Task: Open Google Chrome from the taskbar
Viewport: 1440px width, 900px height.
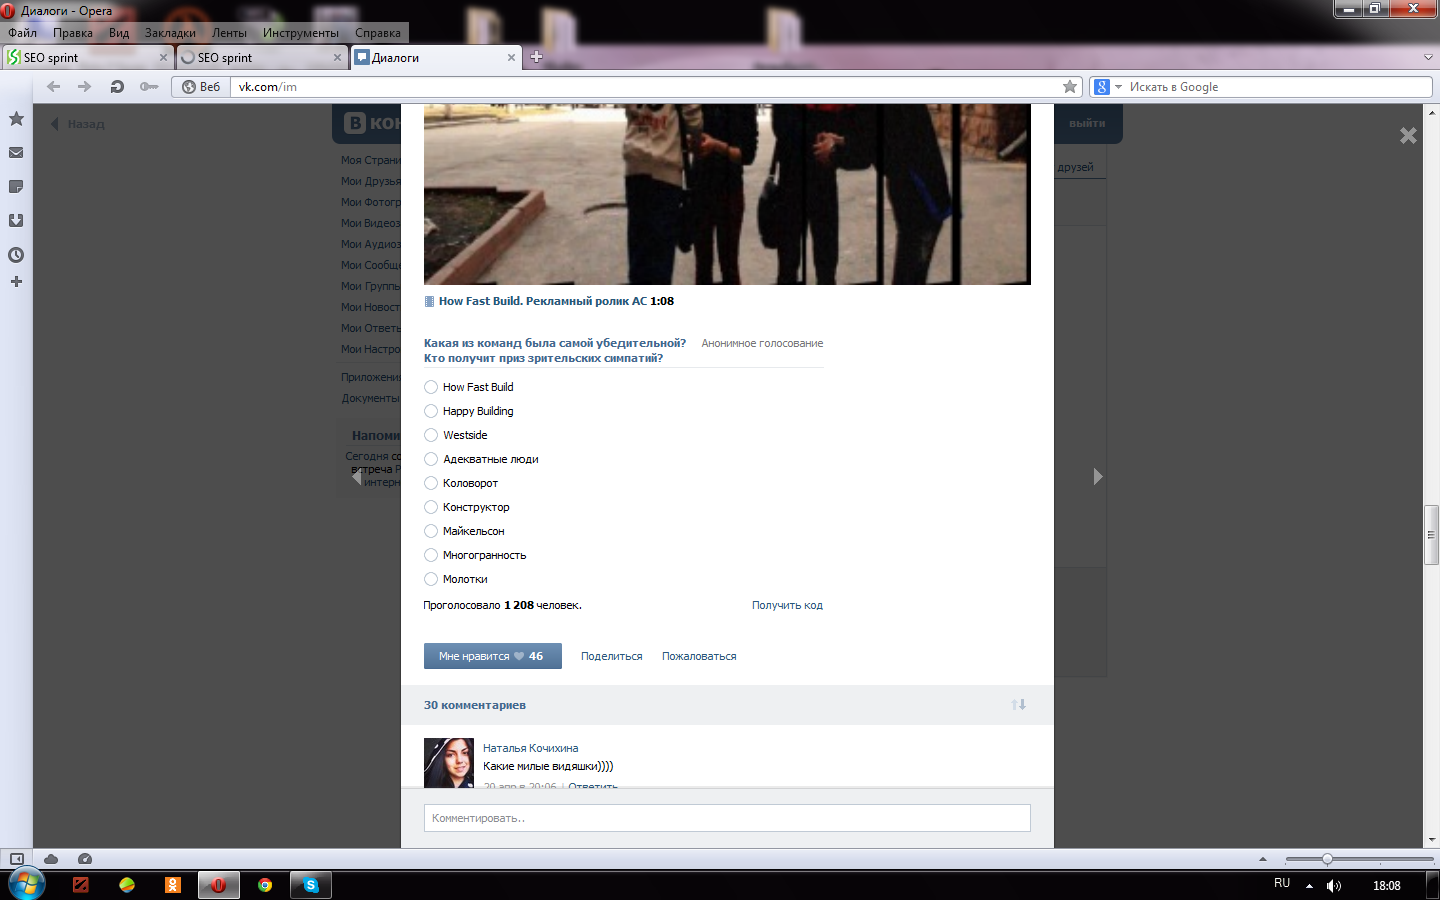Action: [x=265, y=885]
